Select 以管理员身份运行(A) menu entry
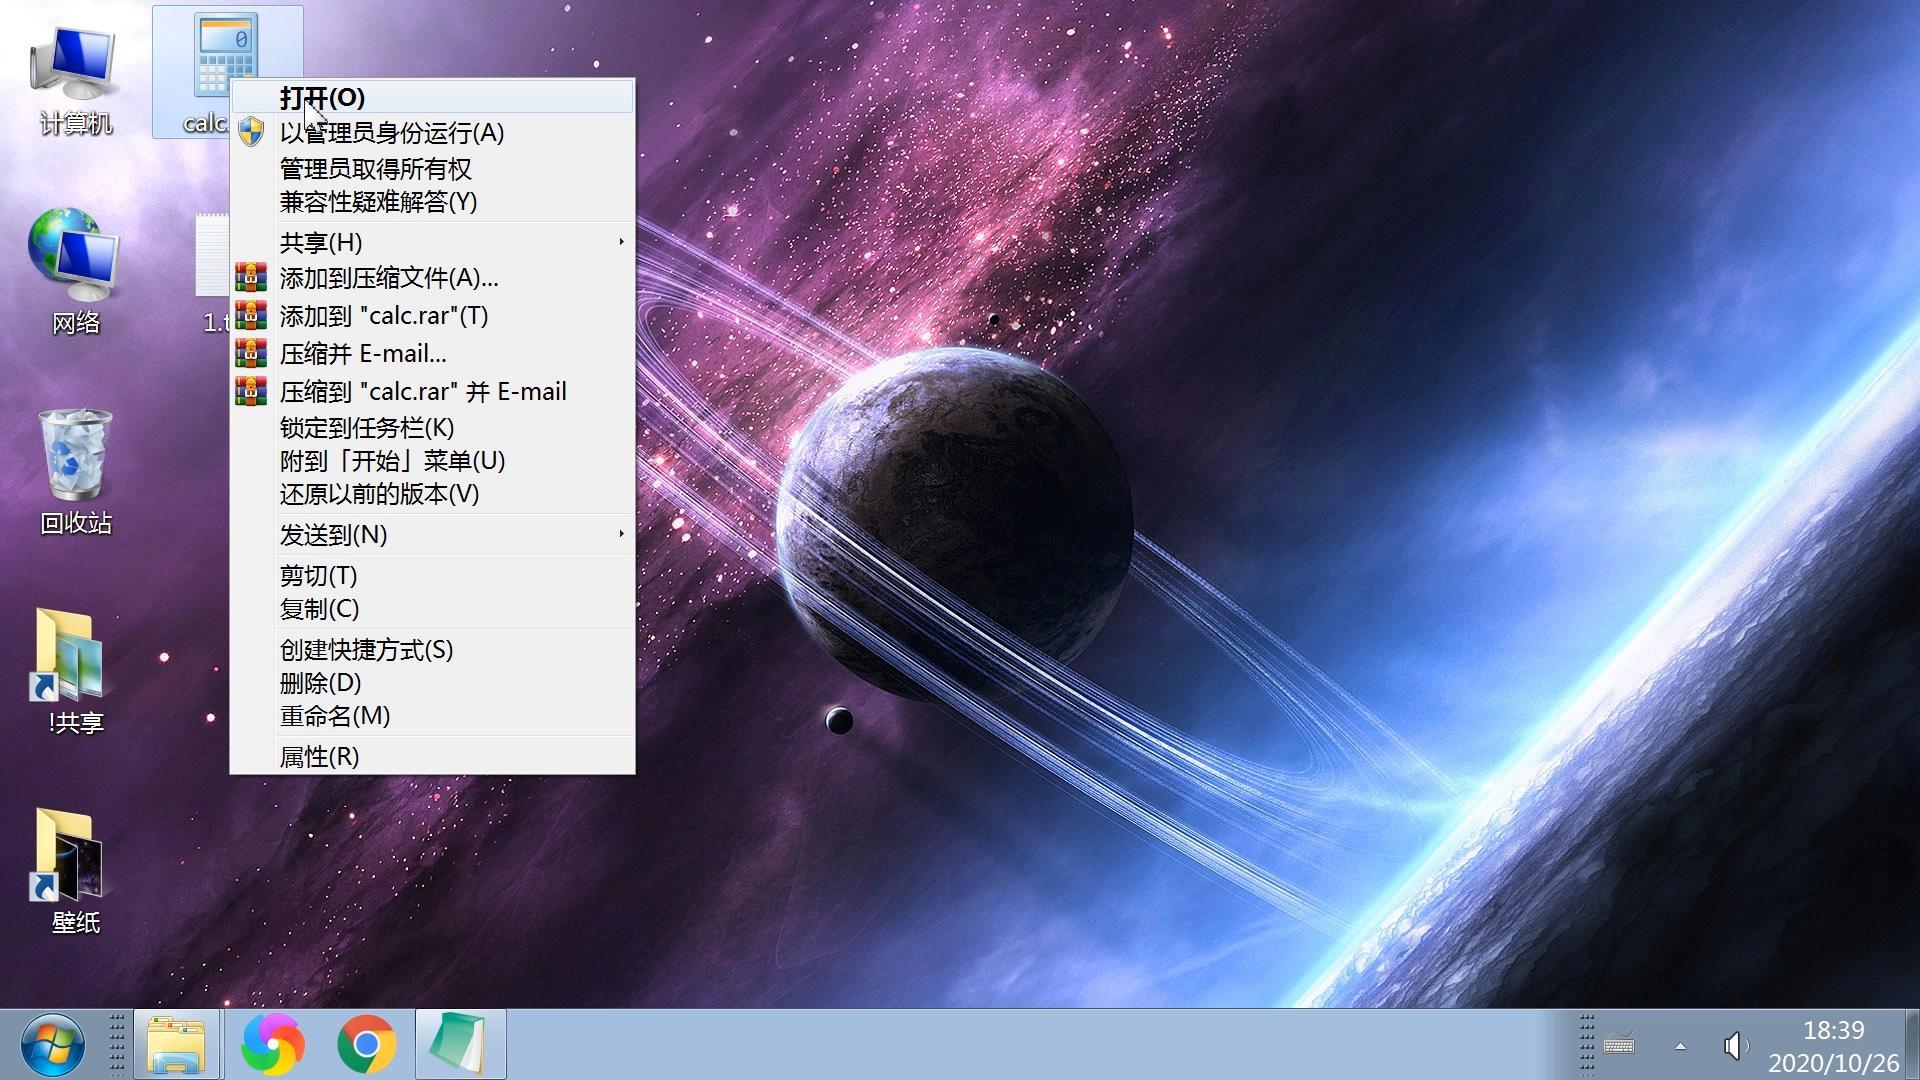This screenshot has width=1920, height=1080. tap(392, 133)
